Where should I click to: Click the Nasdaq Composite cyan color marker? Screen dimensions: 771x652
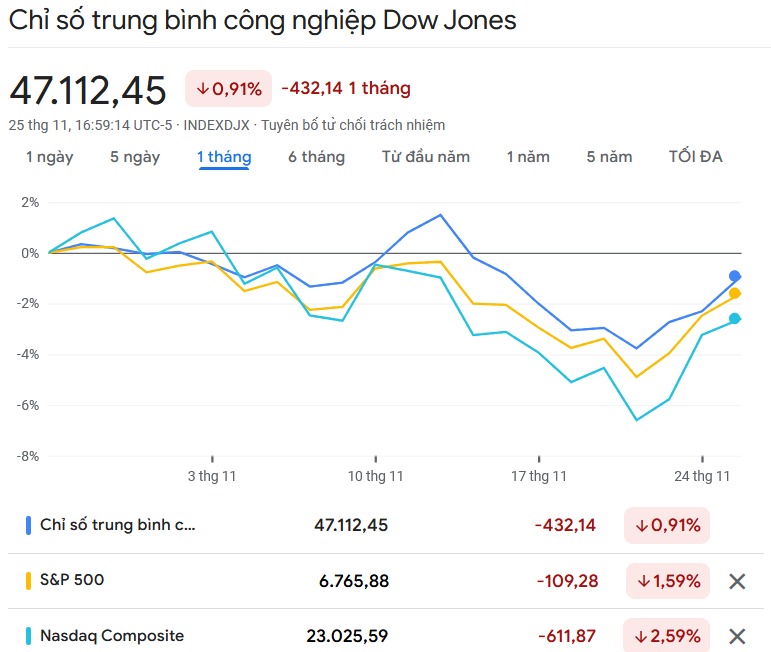click(28, 636)
